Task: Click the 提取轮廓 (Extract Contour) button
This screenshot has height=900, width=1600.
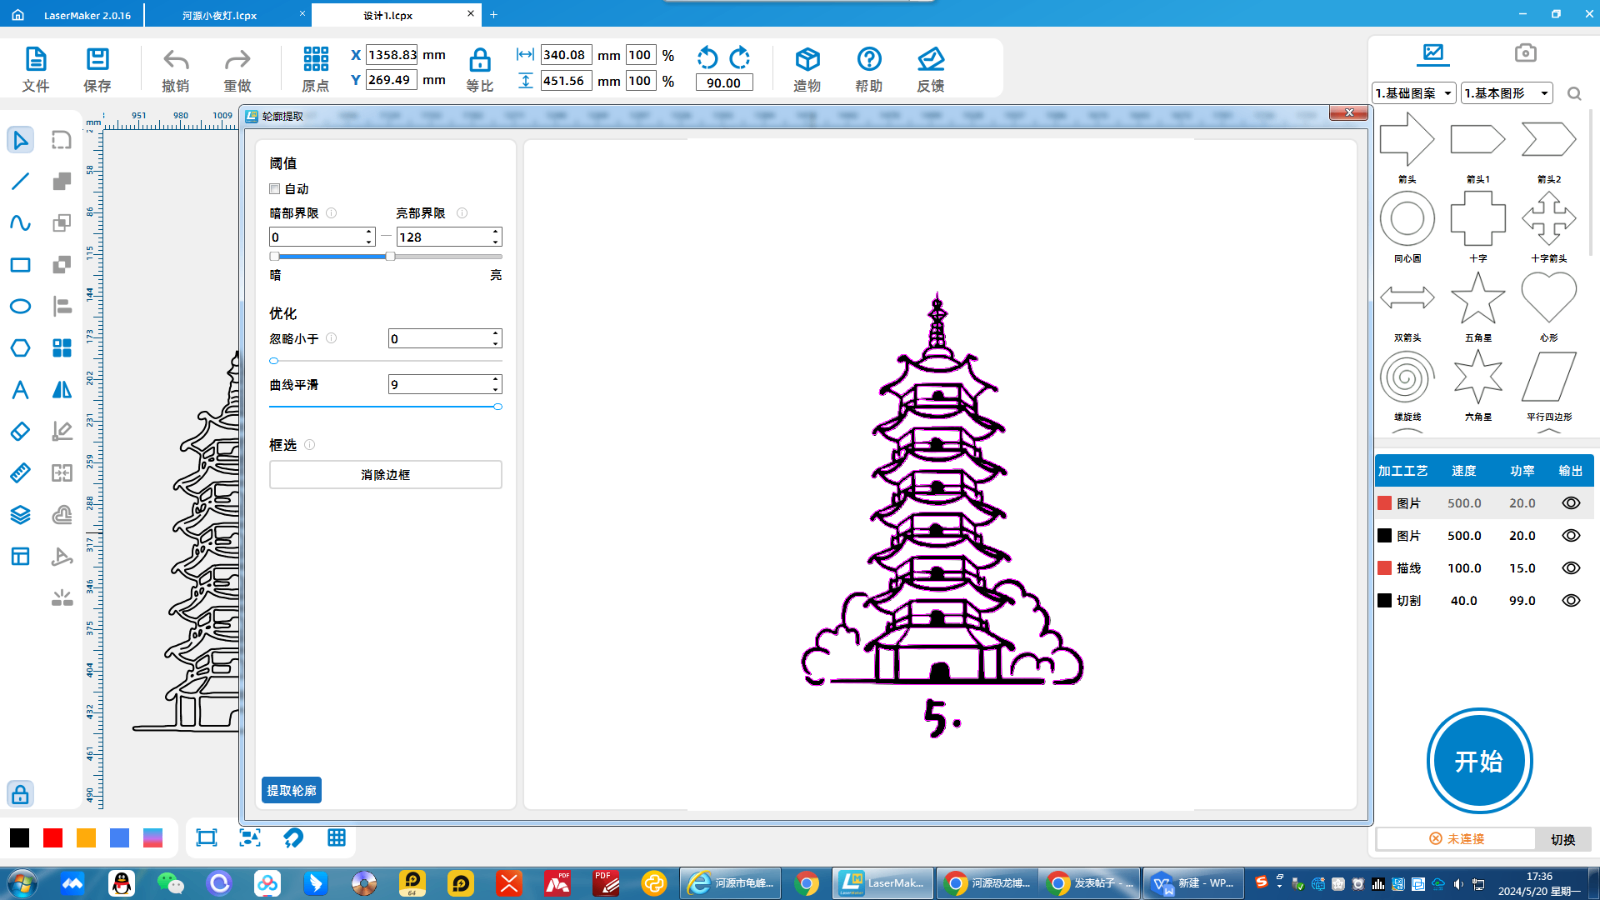Action: 291,789
